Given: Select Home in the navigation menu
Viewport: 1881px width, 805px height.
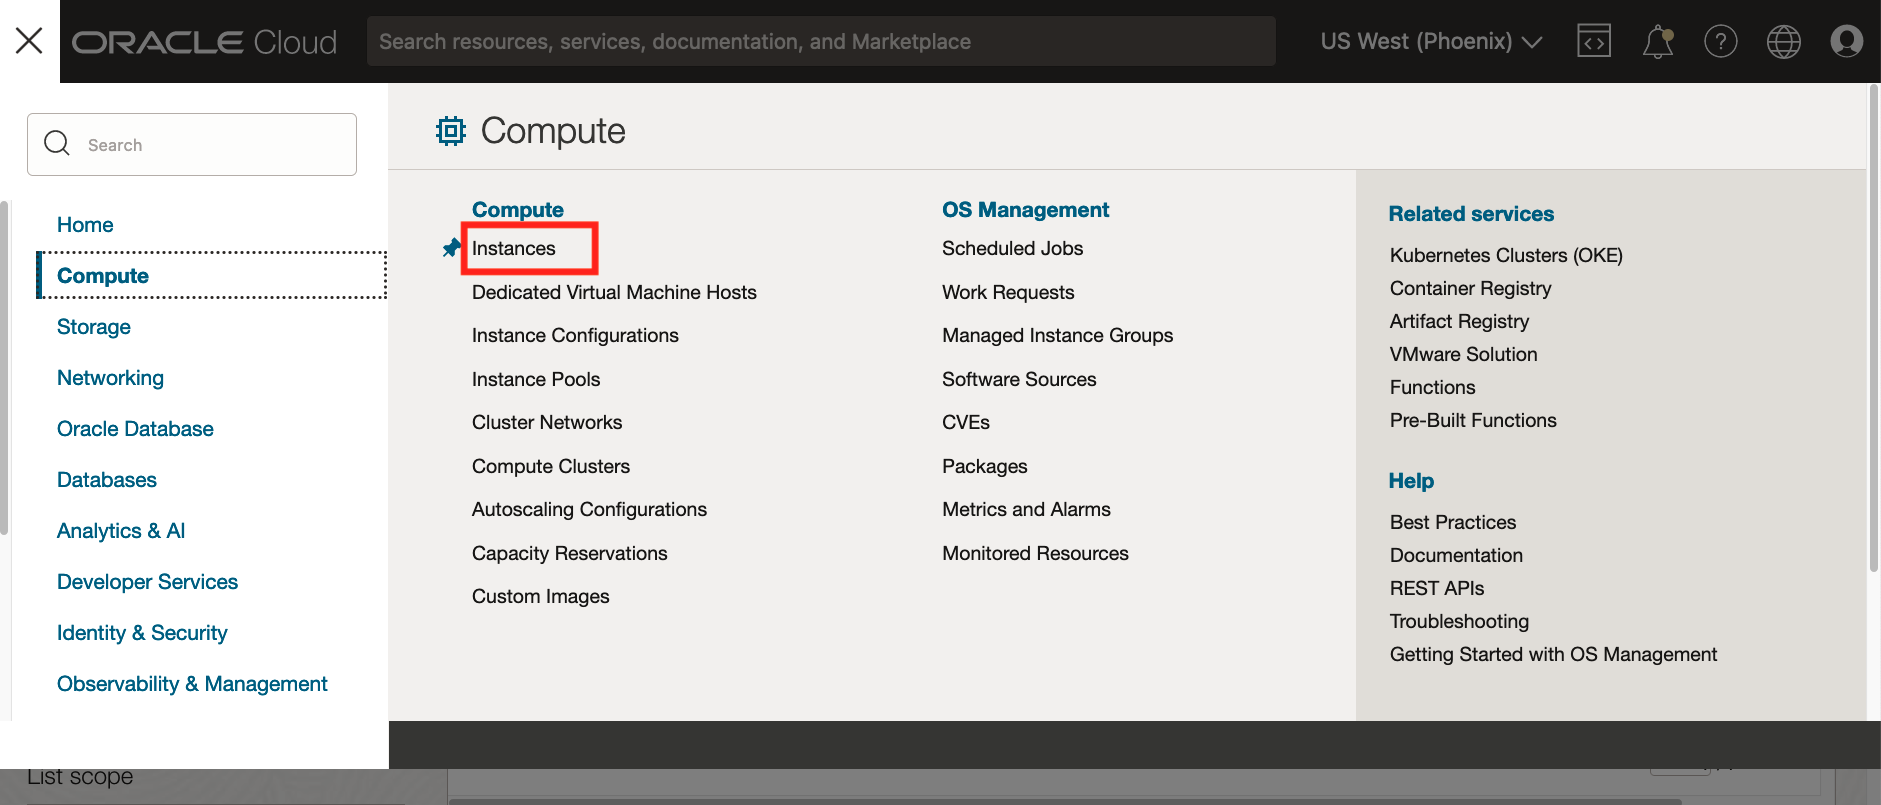Looking at the screenshot, I should 85,225.
